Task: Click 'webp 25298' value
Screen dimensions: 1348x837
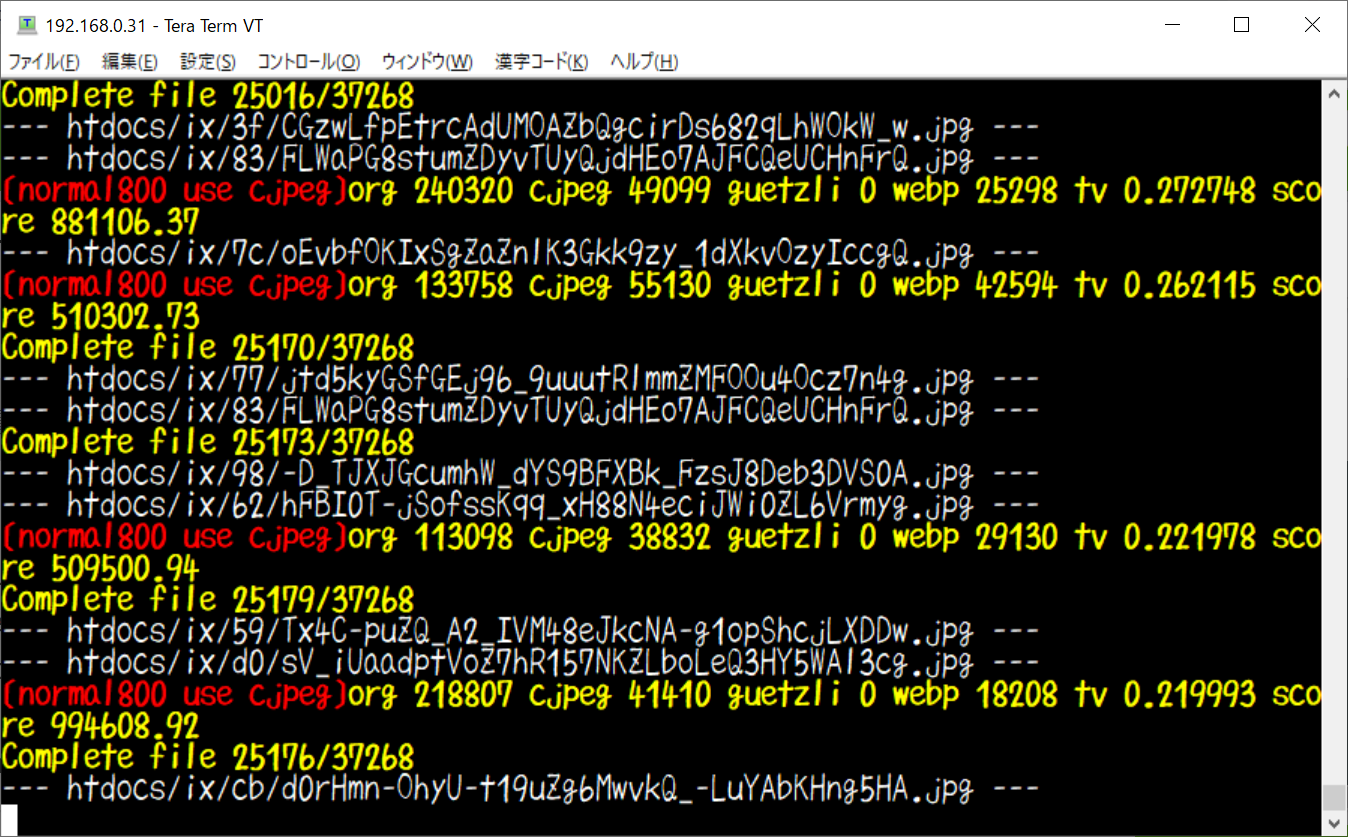Action: point(975,191)
